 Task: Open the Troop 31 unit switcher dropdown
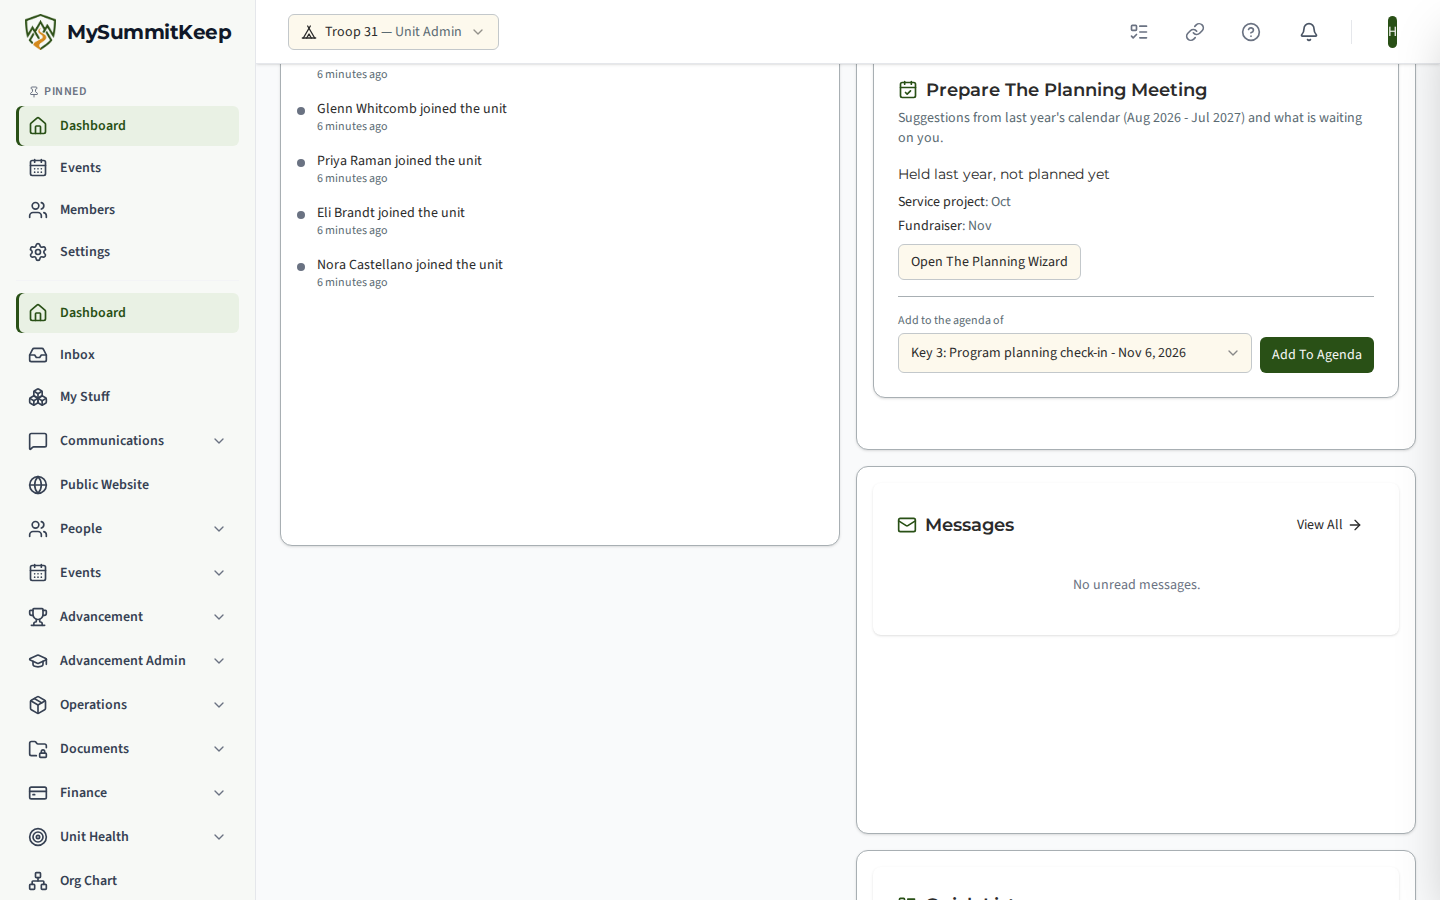[x=393, y=32]
